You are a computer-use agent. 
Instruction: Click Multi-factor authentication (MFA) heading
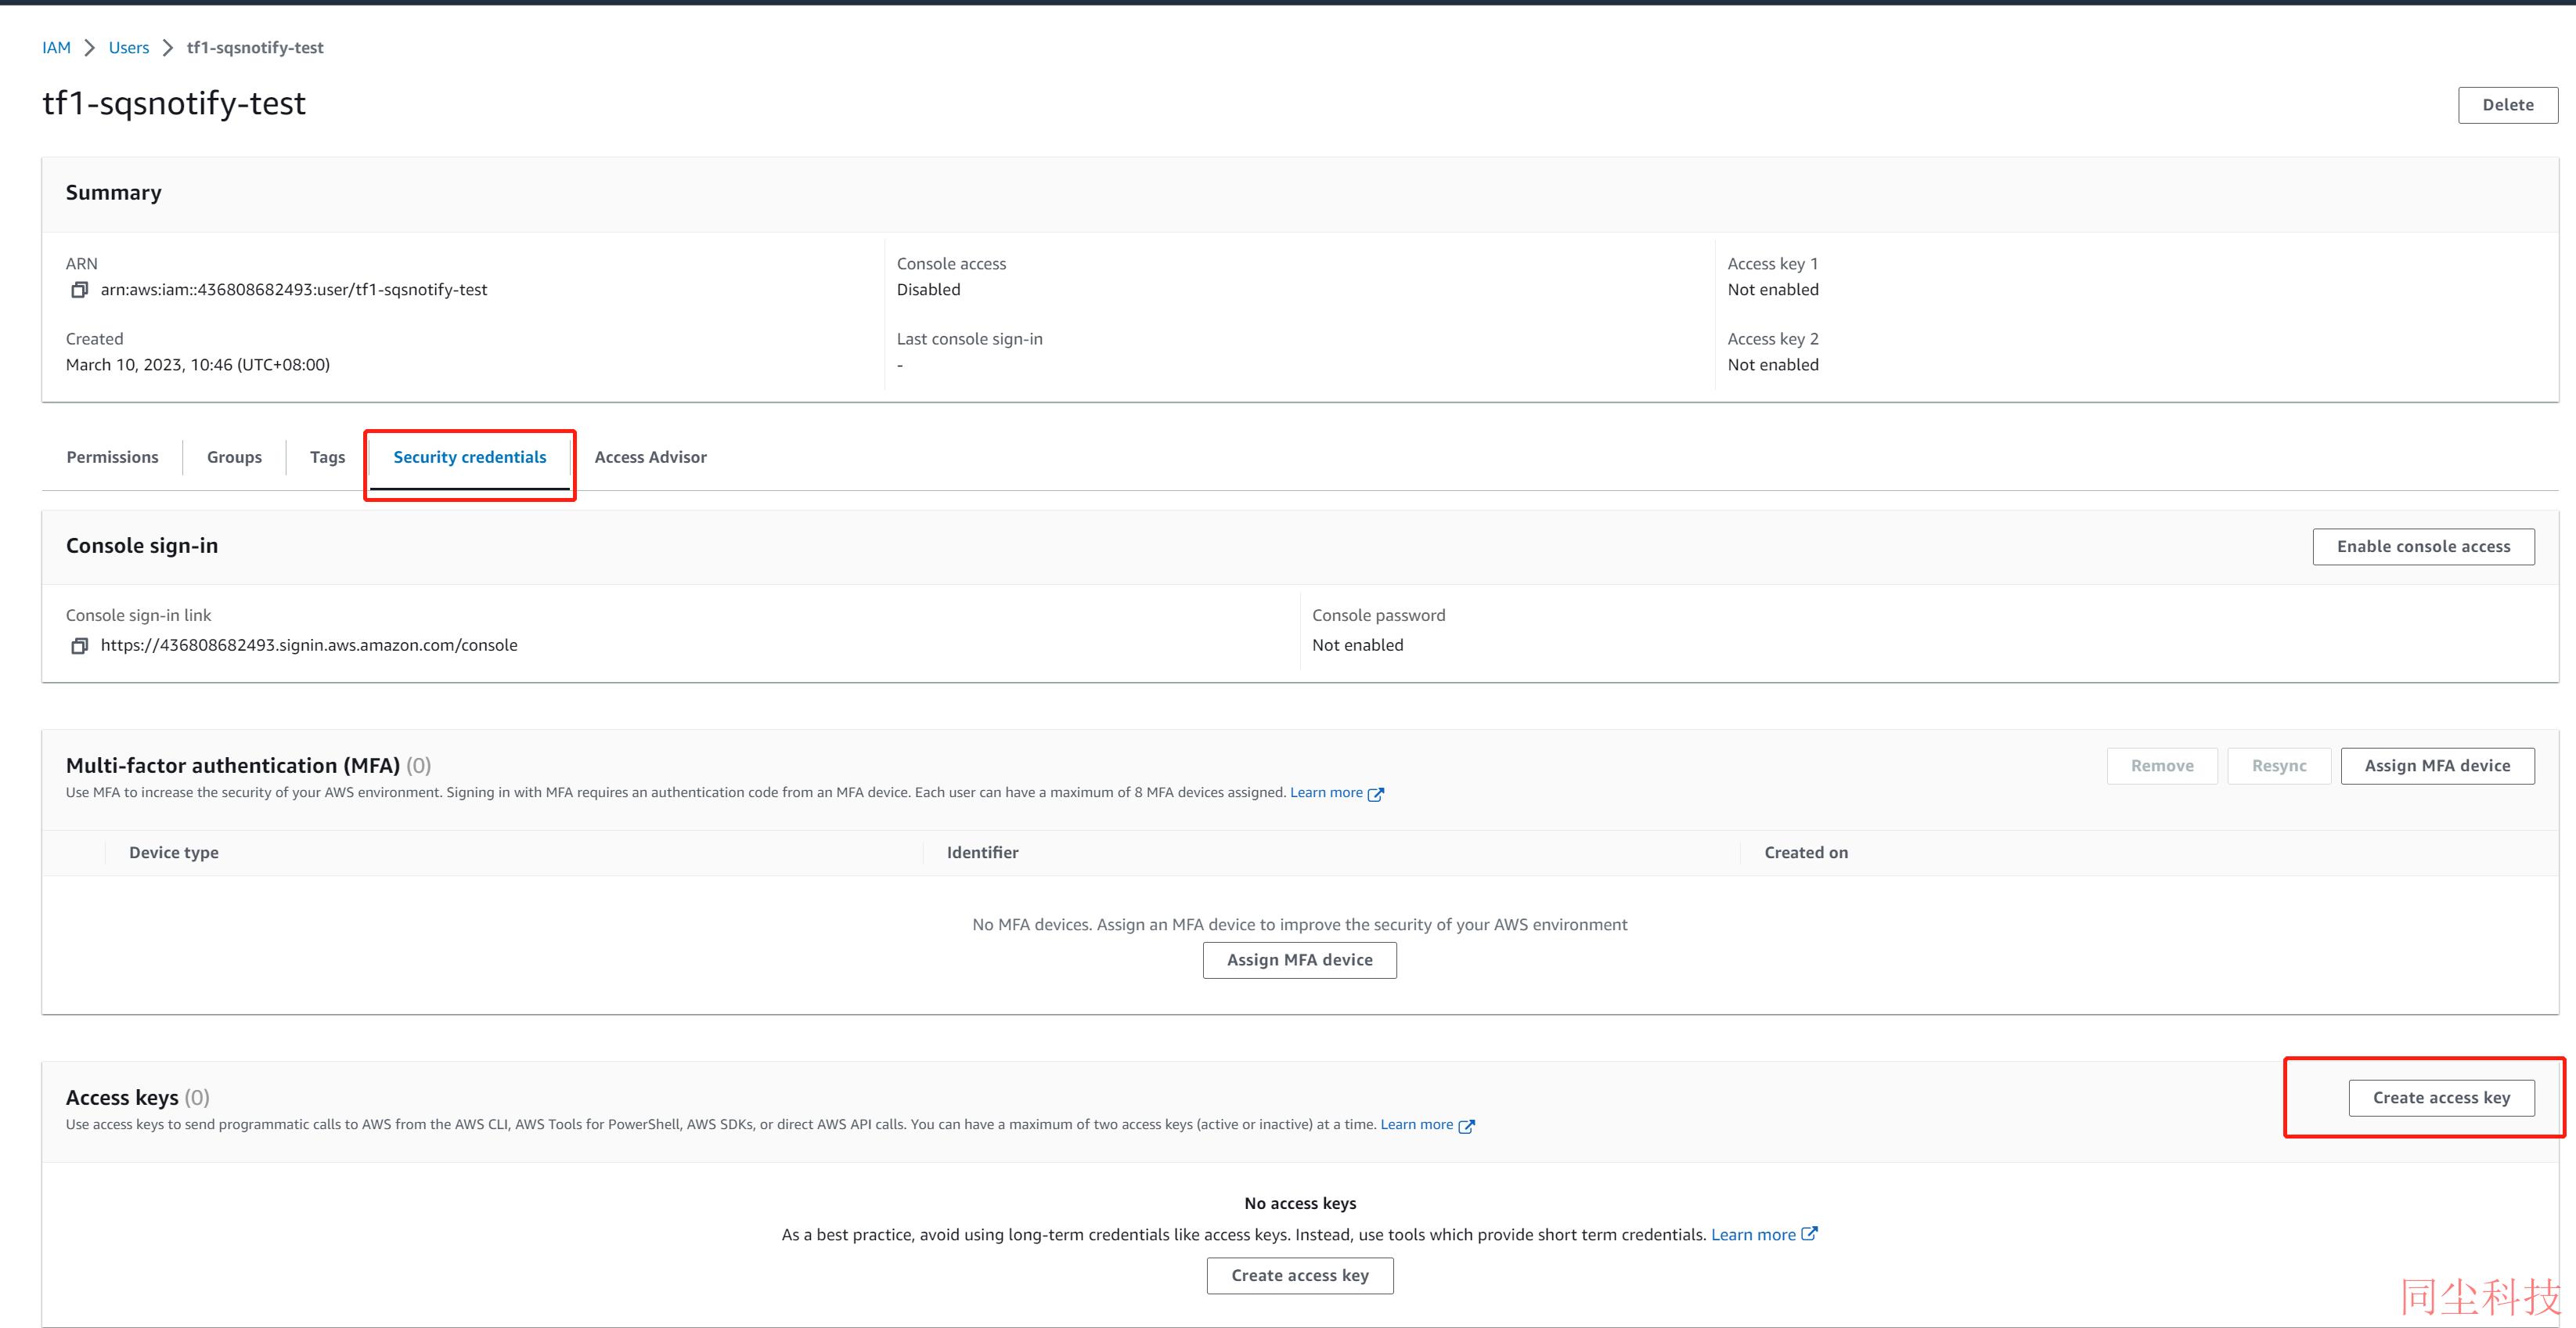[233, 766]
